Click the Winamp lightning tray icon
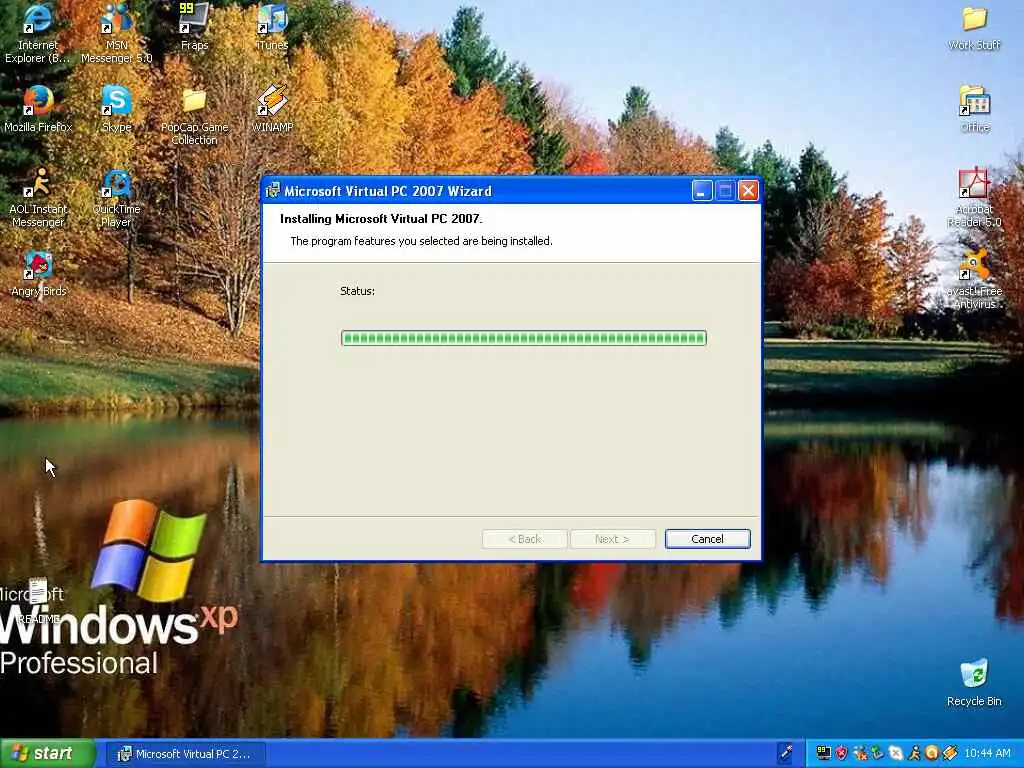 click(x=950, y=753)
